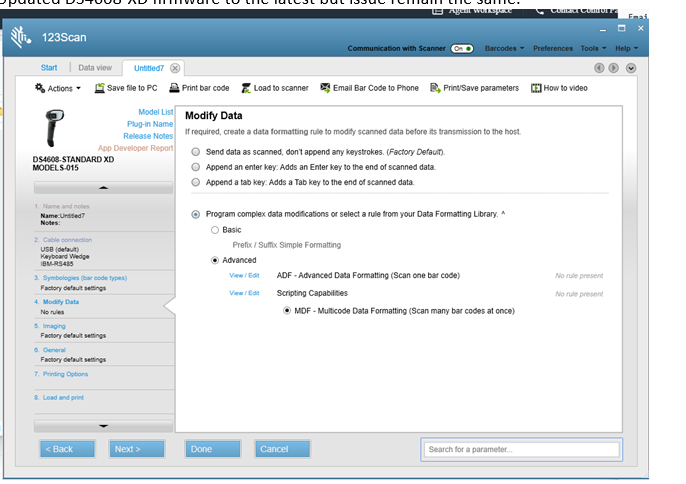
Task: Choose the Advanced formatting radio button
Action: click(x=215, y=260)
